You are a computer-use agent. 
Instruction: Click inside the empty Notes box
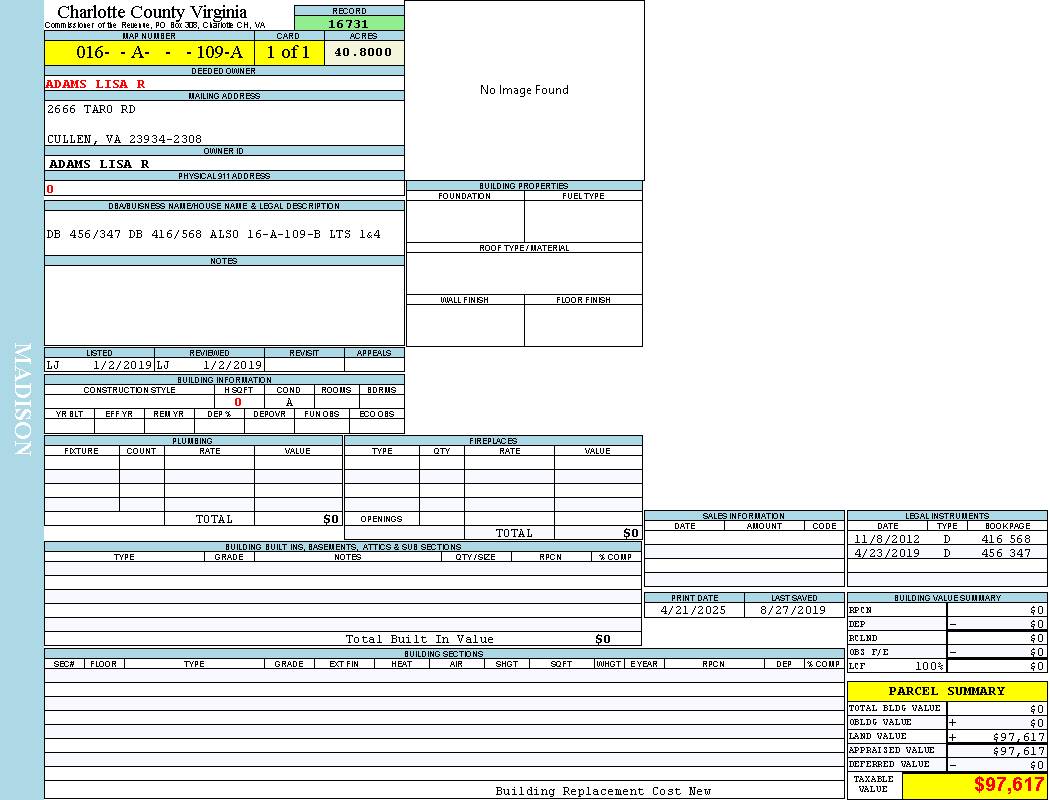[224, 305]
